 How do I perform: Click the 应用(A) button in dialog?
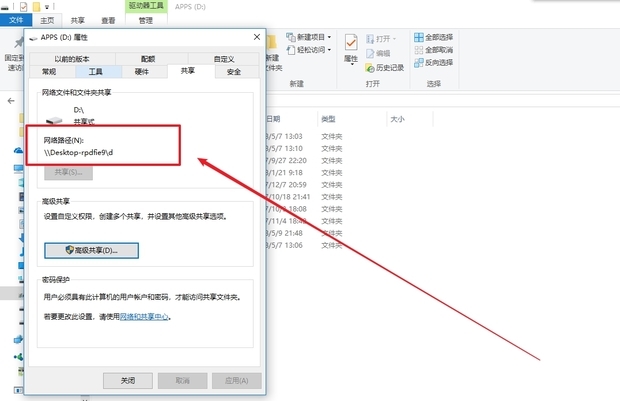pos(236,380)
